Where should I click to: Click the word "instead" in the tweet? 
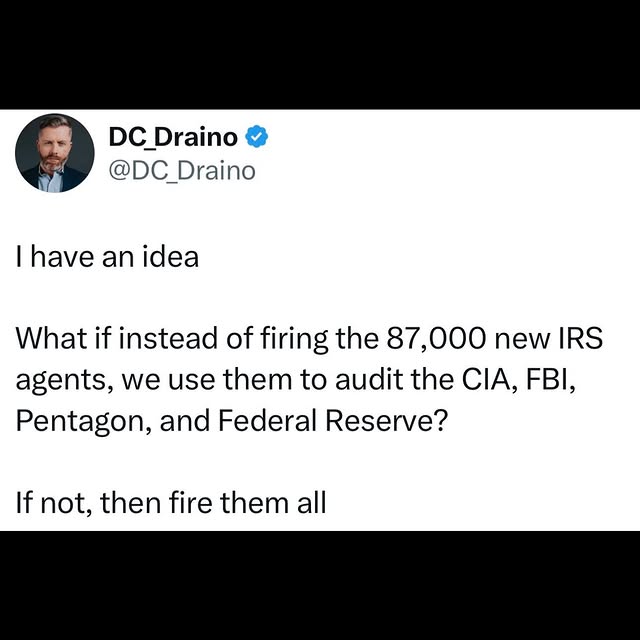coord(168,339)
